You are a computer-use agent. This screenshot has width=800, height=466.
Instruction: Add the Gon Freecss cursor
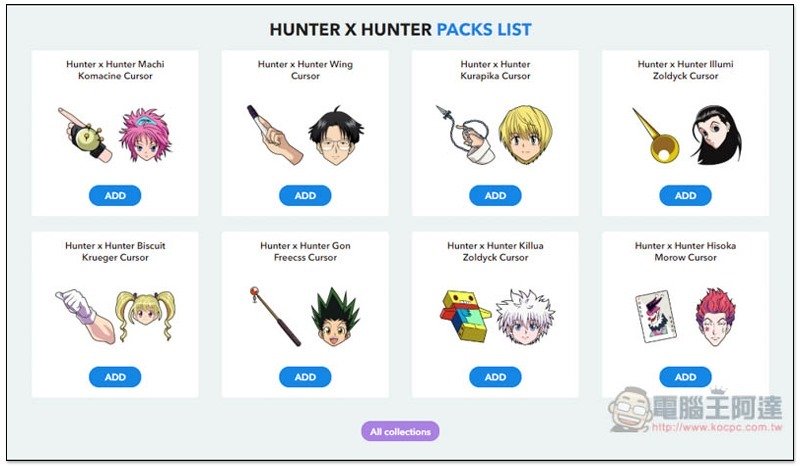click(305, 377)
